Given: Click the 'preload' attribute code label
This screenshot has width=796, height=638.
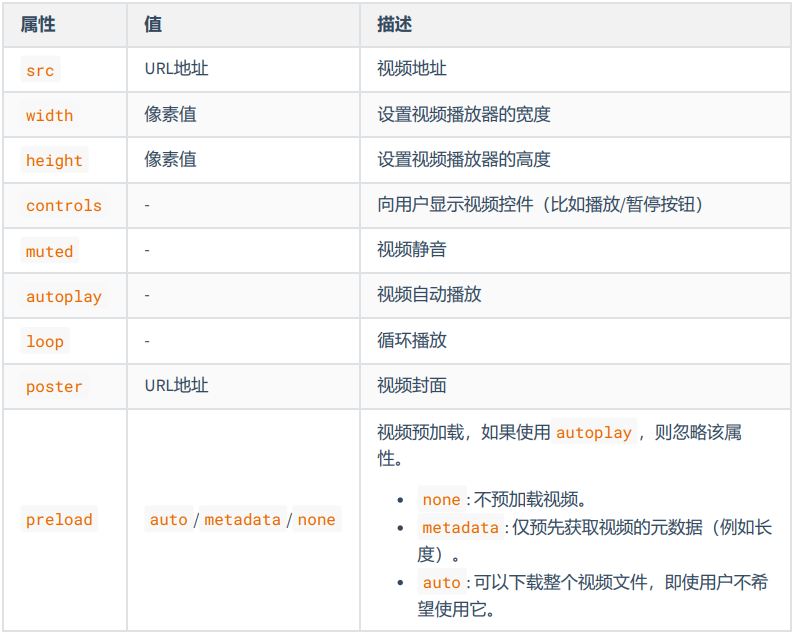Looking at the screenshot, I should tap(59, 520).
